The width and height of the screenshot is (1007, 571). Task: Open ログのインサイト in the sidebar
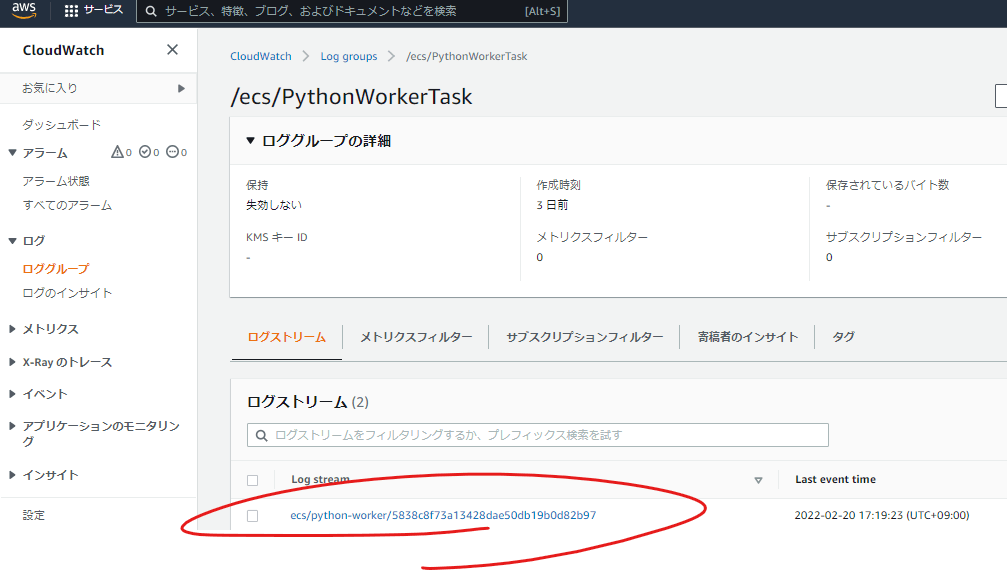point(67,293)
